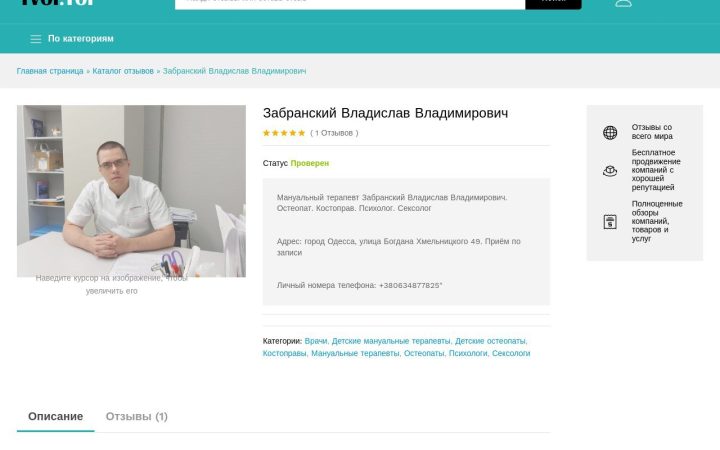
Task: Expand the По категориям menu
Action: coord(81,39)
